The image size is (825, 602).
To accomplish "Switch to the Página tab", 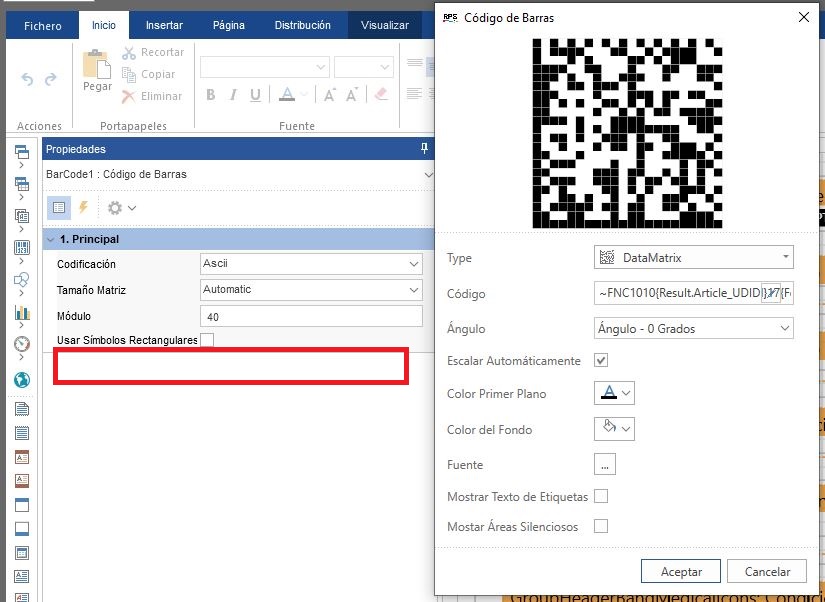I will [228, 25].
